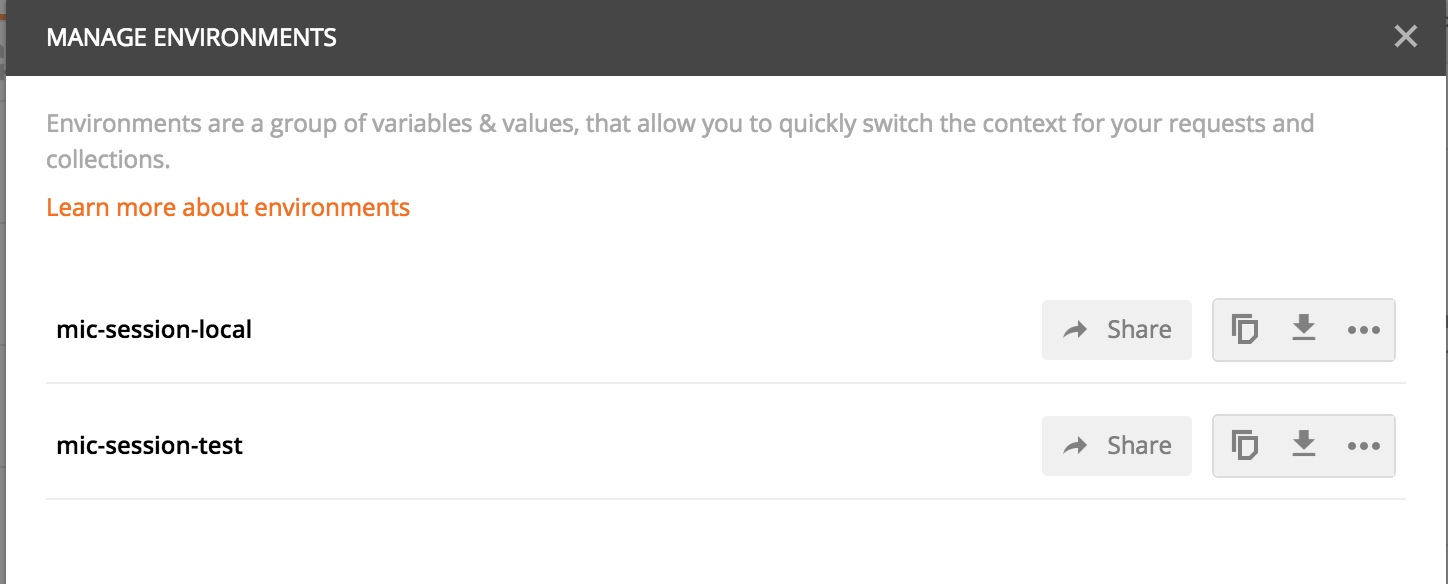Click blank area below the mic-session-test row
Viewport: 1448px width, 584px height.
[x=725, y=542]
